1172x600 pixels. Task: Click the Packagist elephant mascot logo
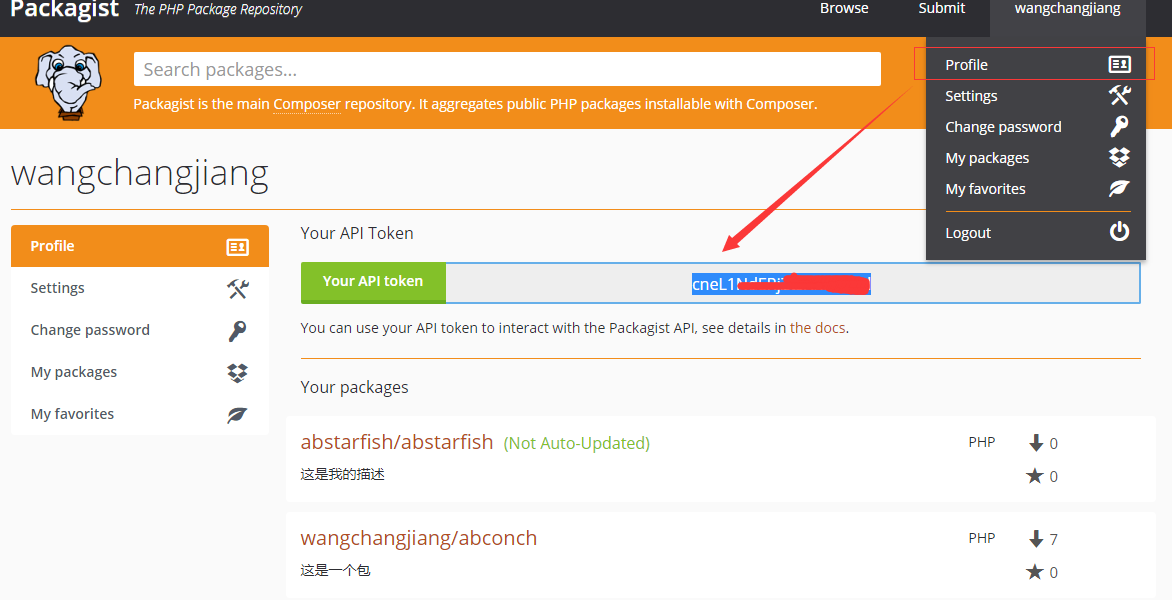pos(68,83)
